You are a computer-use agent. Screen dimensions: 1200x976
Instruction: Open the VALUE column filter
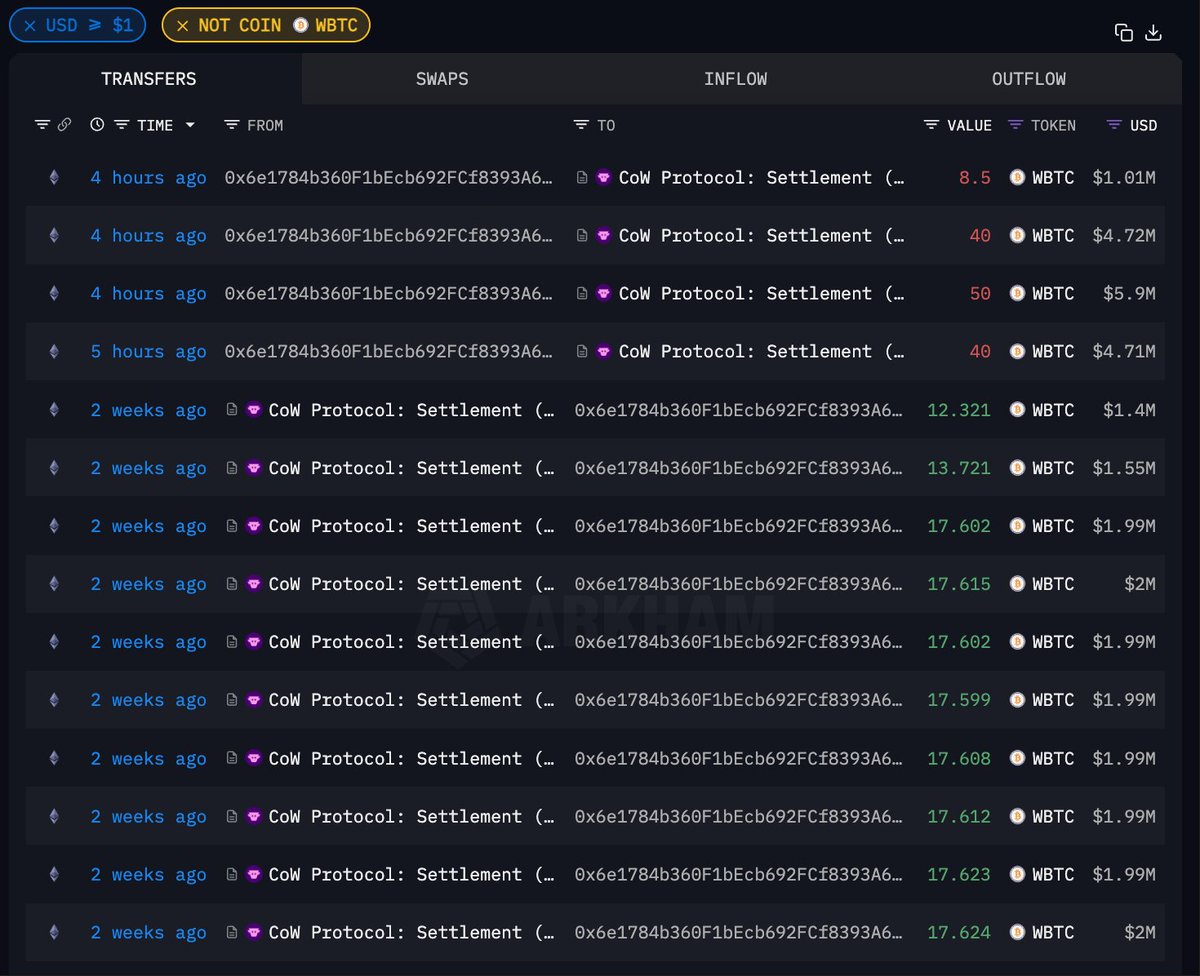pos(931,125)
